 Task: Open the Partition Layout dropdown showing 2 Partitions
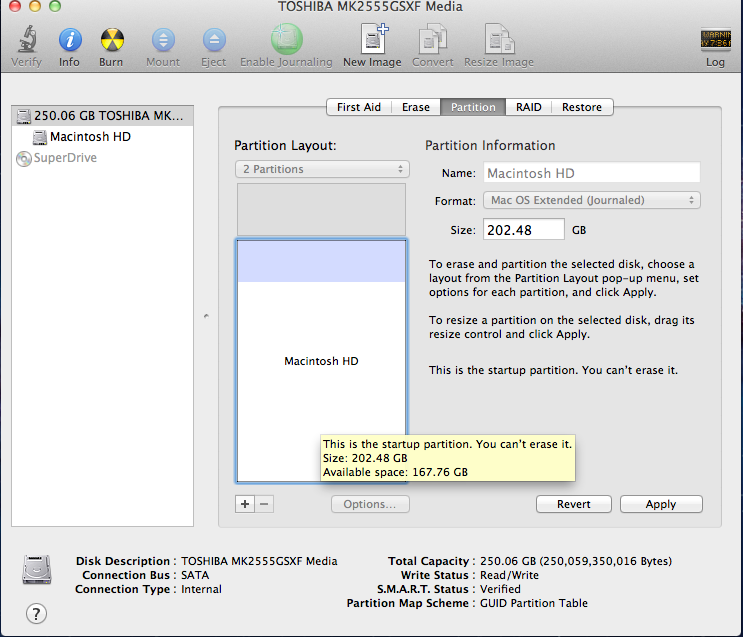[x=322, y=169]
